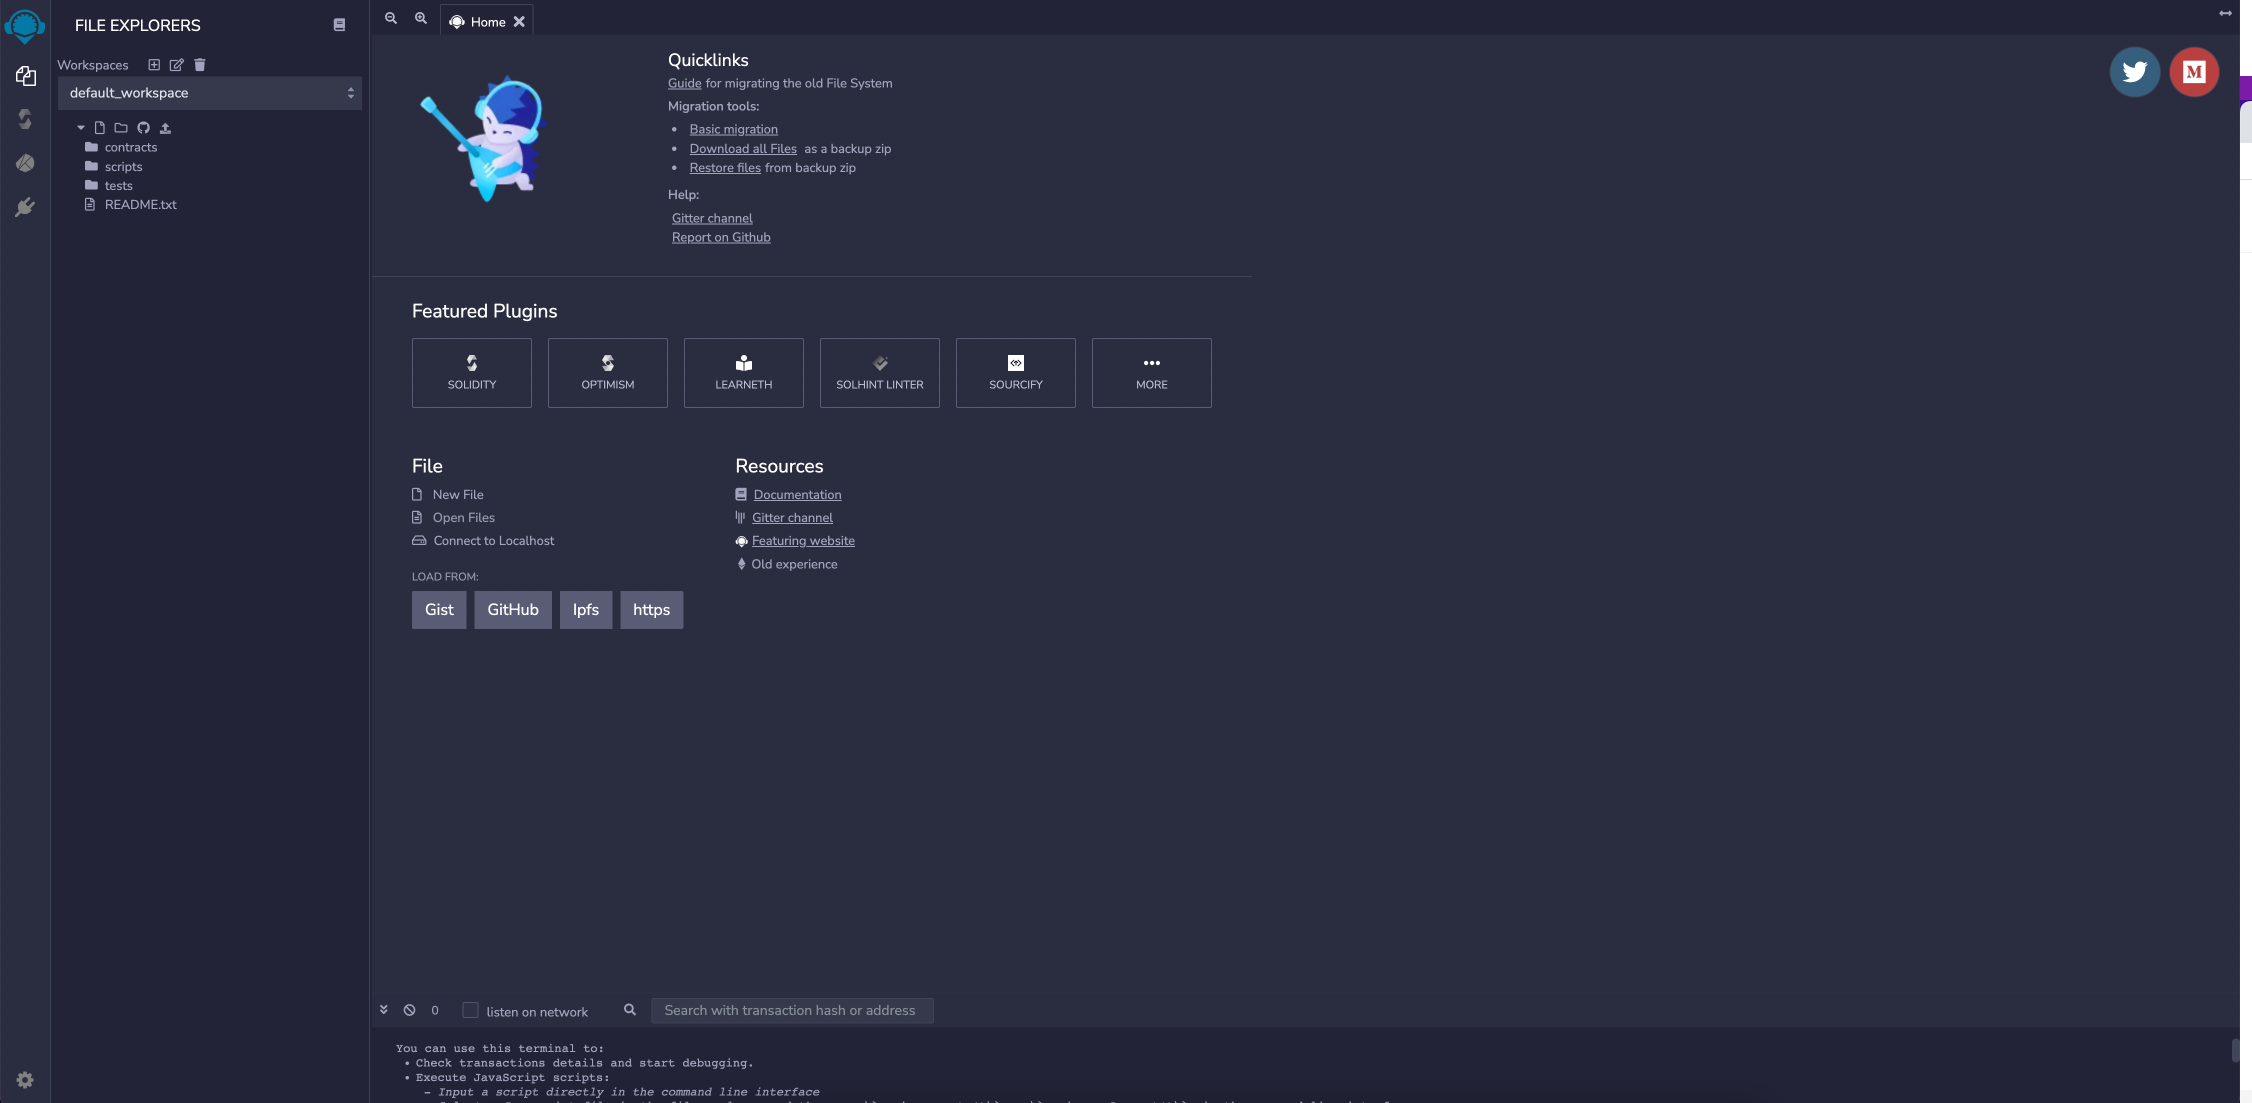Click the Remix logo icon
This screenshot has width=2252, height=1103.
[x=25, y=25]
